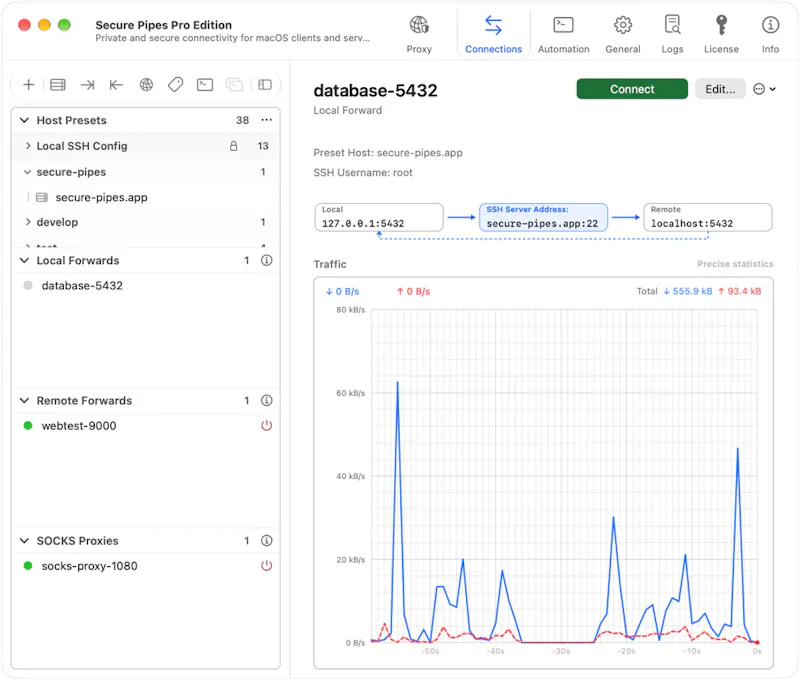Click the Local 127.0.0.1:5432 box

379,218
